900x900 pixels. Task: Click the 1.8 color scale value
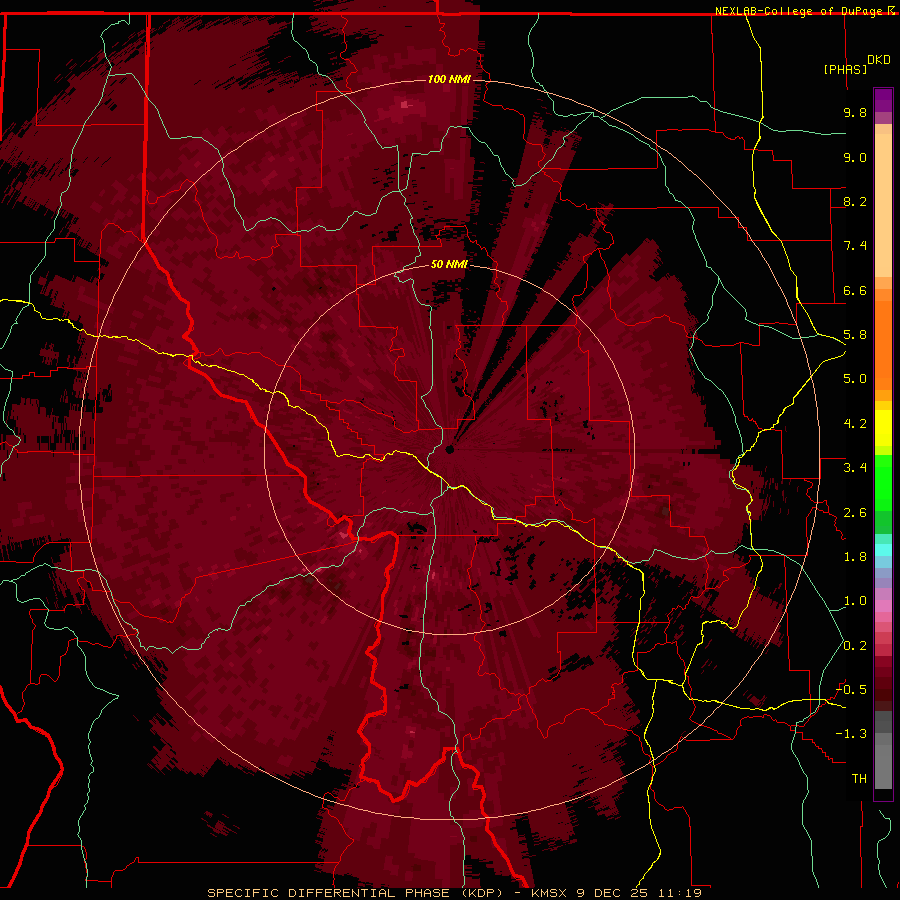855,557
